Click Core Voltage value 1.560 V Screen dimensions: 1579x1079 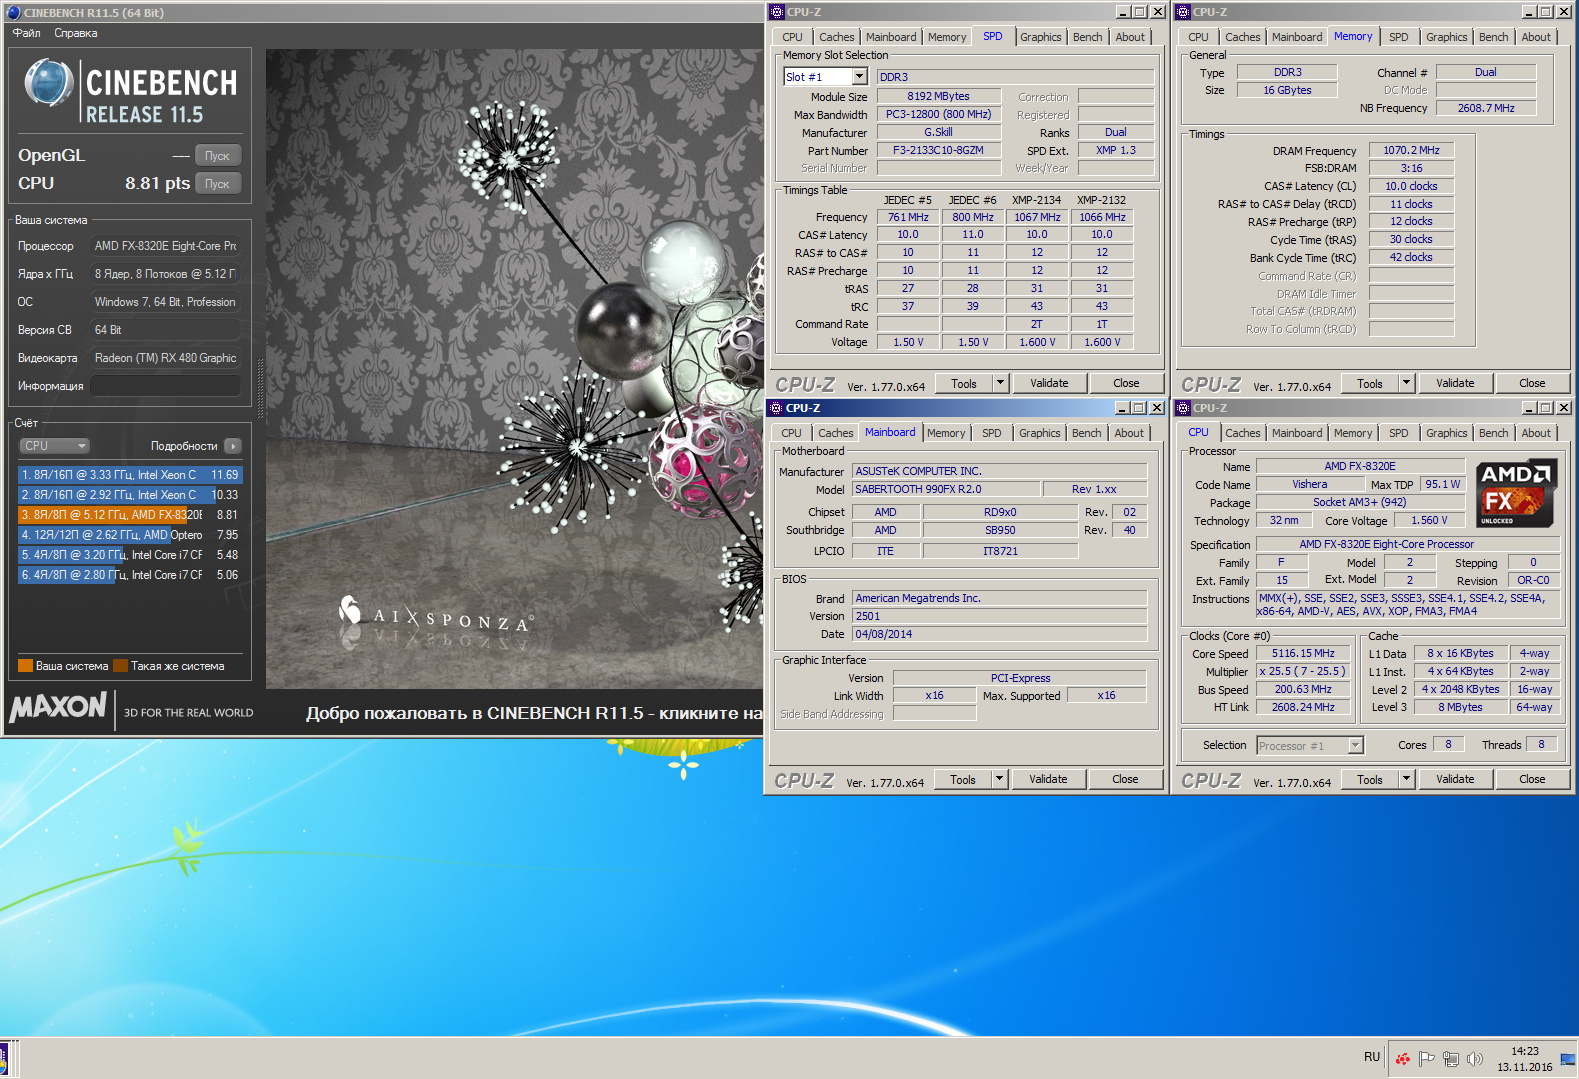point(1429,521)
